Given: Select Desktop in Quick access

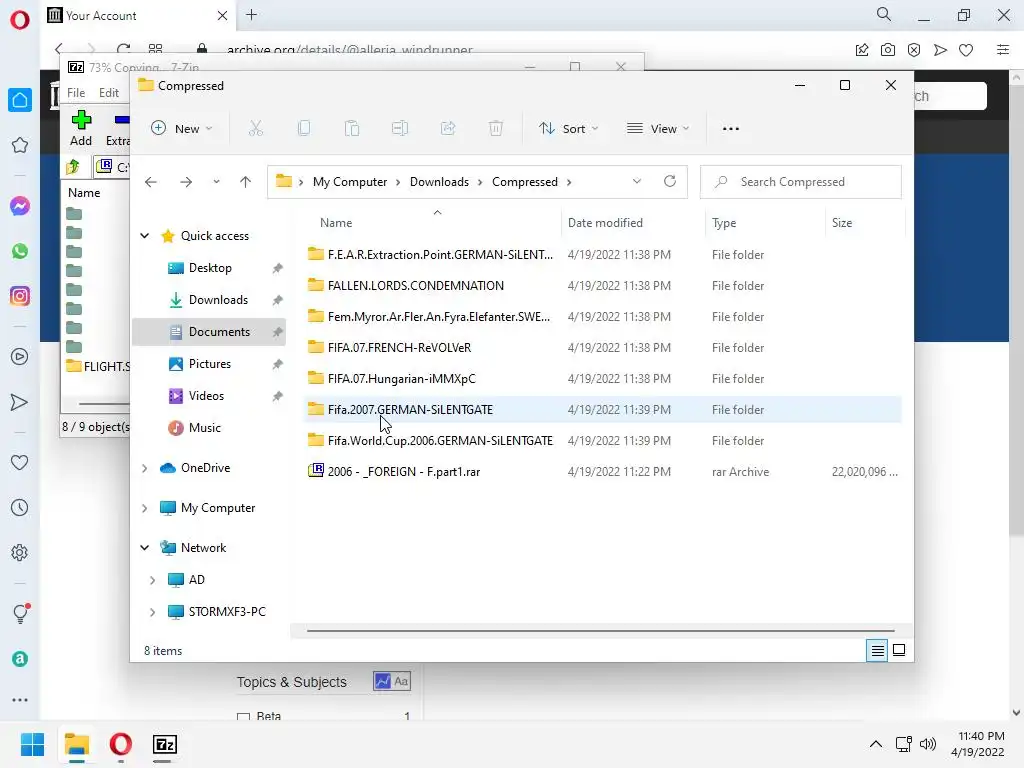Looking at the screenshot, I should click(210, 268).
